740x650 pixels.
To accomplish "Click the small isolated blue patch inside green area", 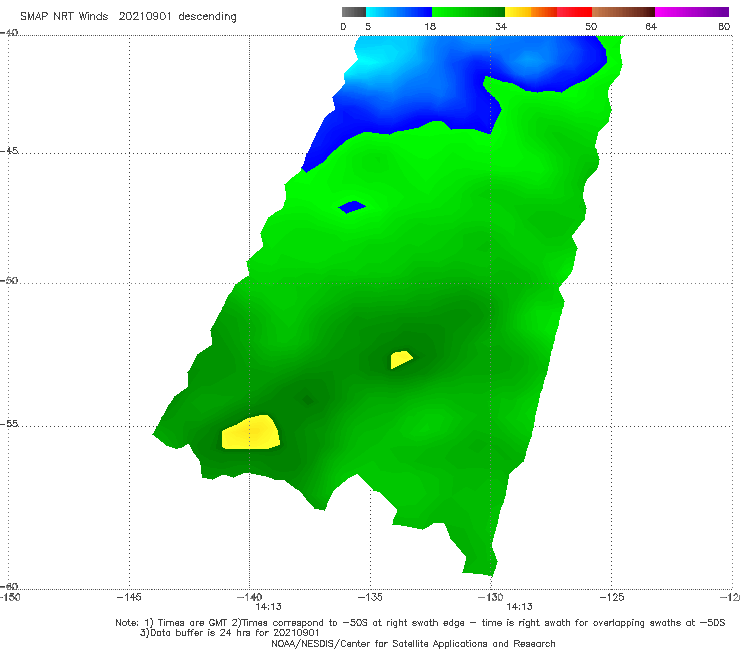I will click(x=352, y=207).
